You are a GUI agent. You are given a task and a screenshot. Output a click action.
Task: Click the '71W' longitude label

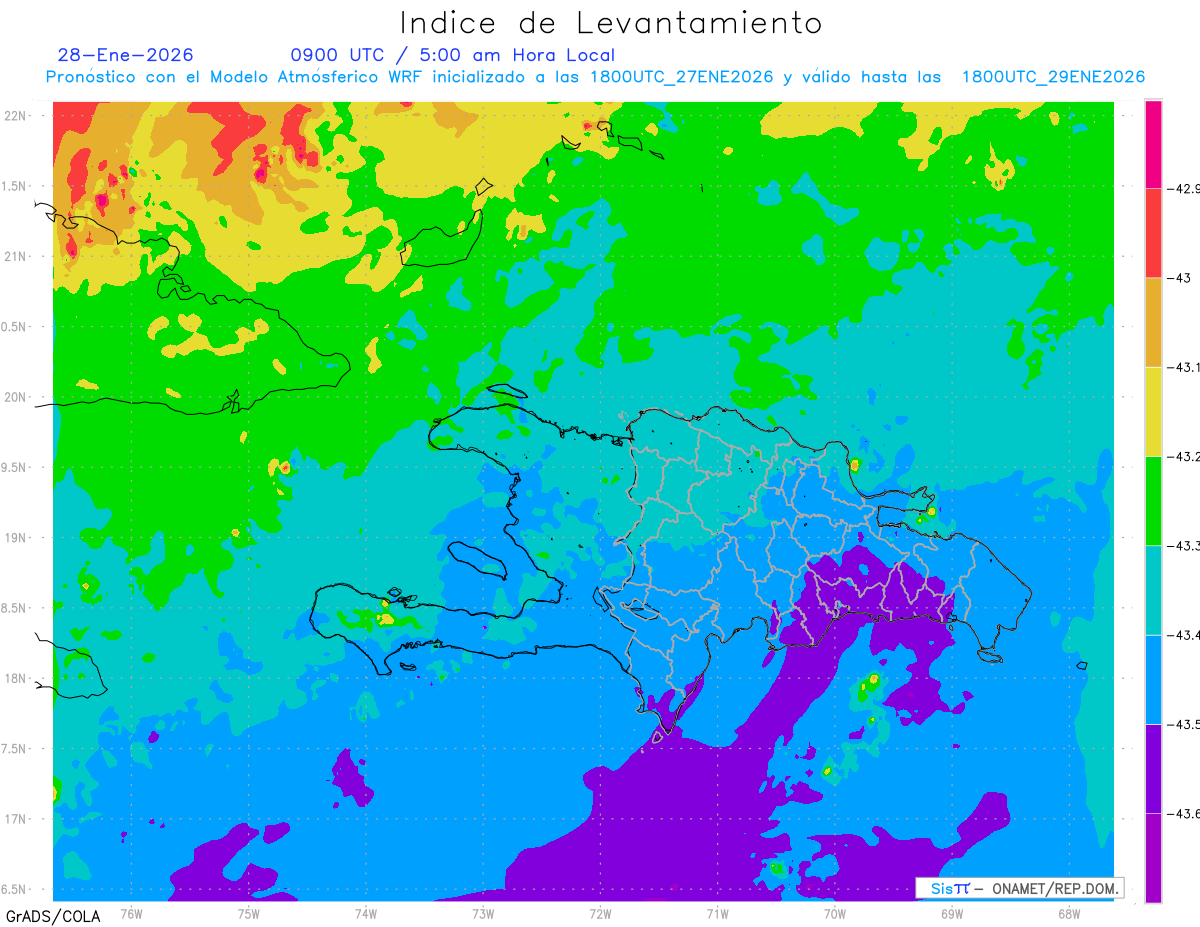click(717, 913)
